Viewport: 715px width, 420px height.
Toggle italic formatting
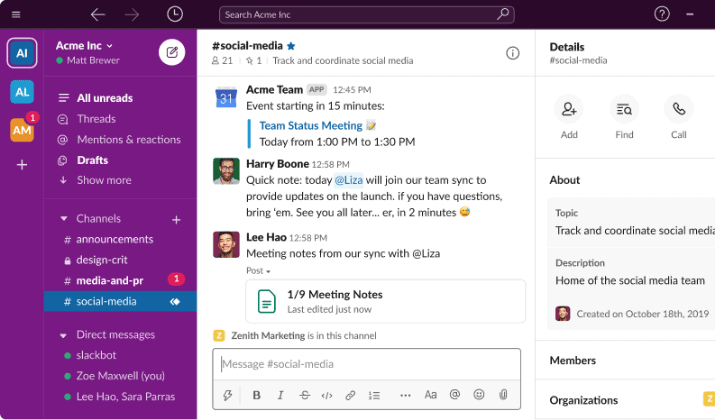click(280, 395)
